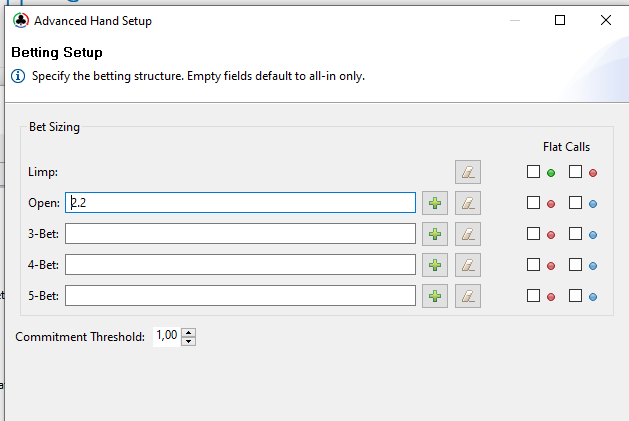The height and width of the screenshot is (421, 629).
Task: Erase the 3-Bet field contents
Action: [468, 234]
